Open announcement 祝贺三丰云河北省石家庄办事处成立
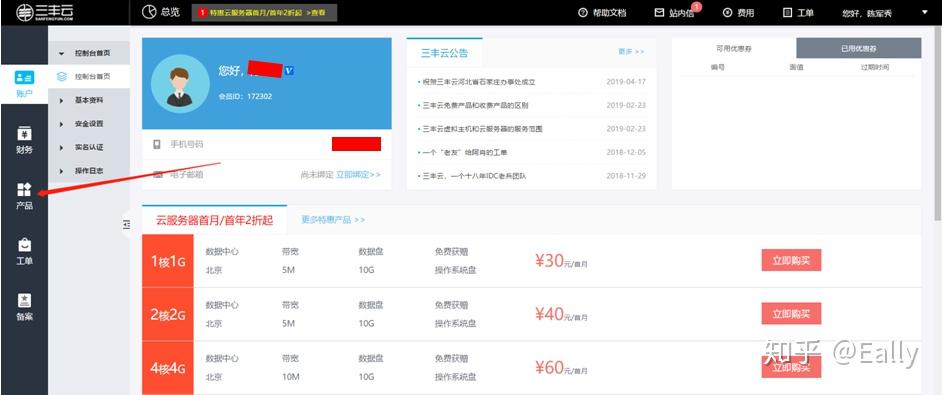This screenshot has height=395, width=942. (x=479, y=82)
